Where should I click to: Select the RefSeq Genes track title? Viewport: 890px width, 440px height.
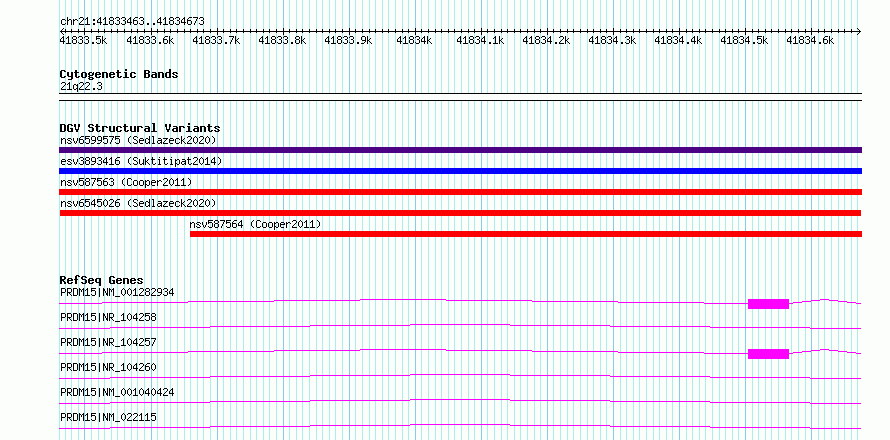102,280
